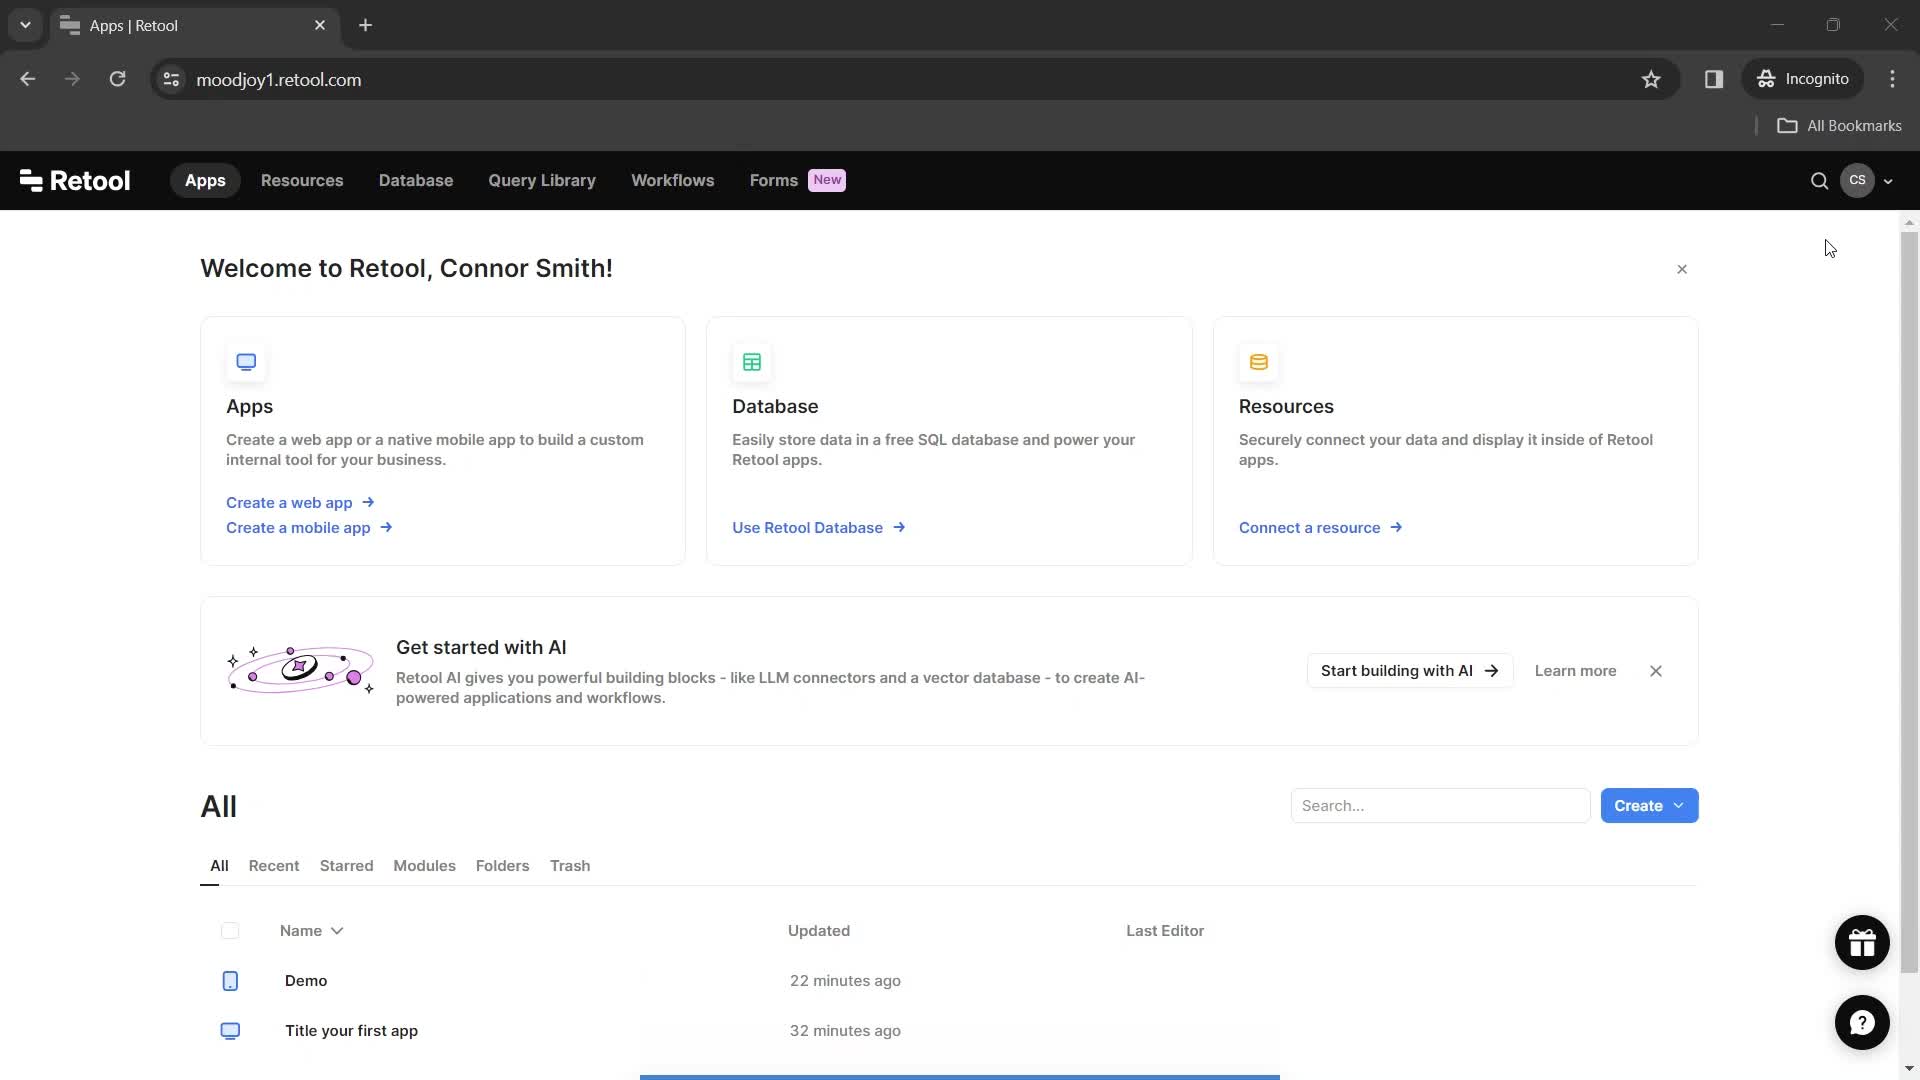1920x1080 pixels.
Task: Bookmark this page with the star icon
Action: pos(1651,79)
